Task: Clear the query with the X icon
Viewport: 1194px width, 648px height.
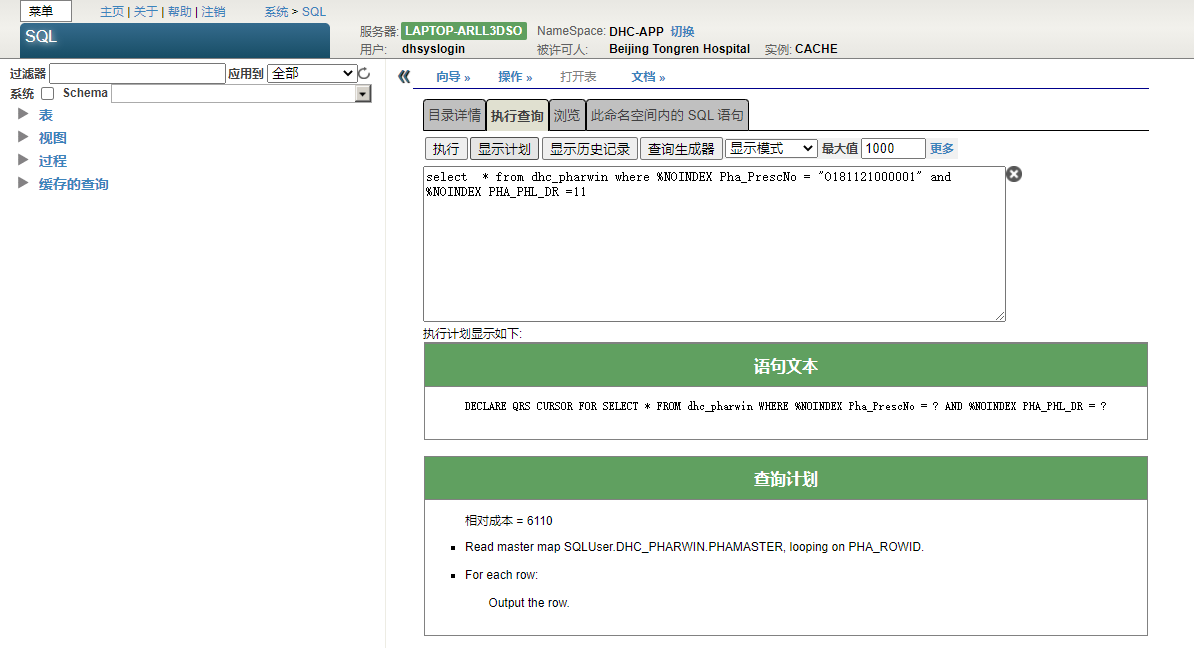Action: coord(1013,175)
